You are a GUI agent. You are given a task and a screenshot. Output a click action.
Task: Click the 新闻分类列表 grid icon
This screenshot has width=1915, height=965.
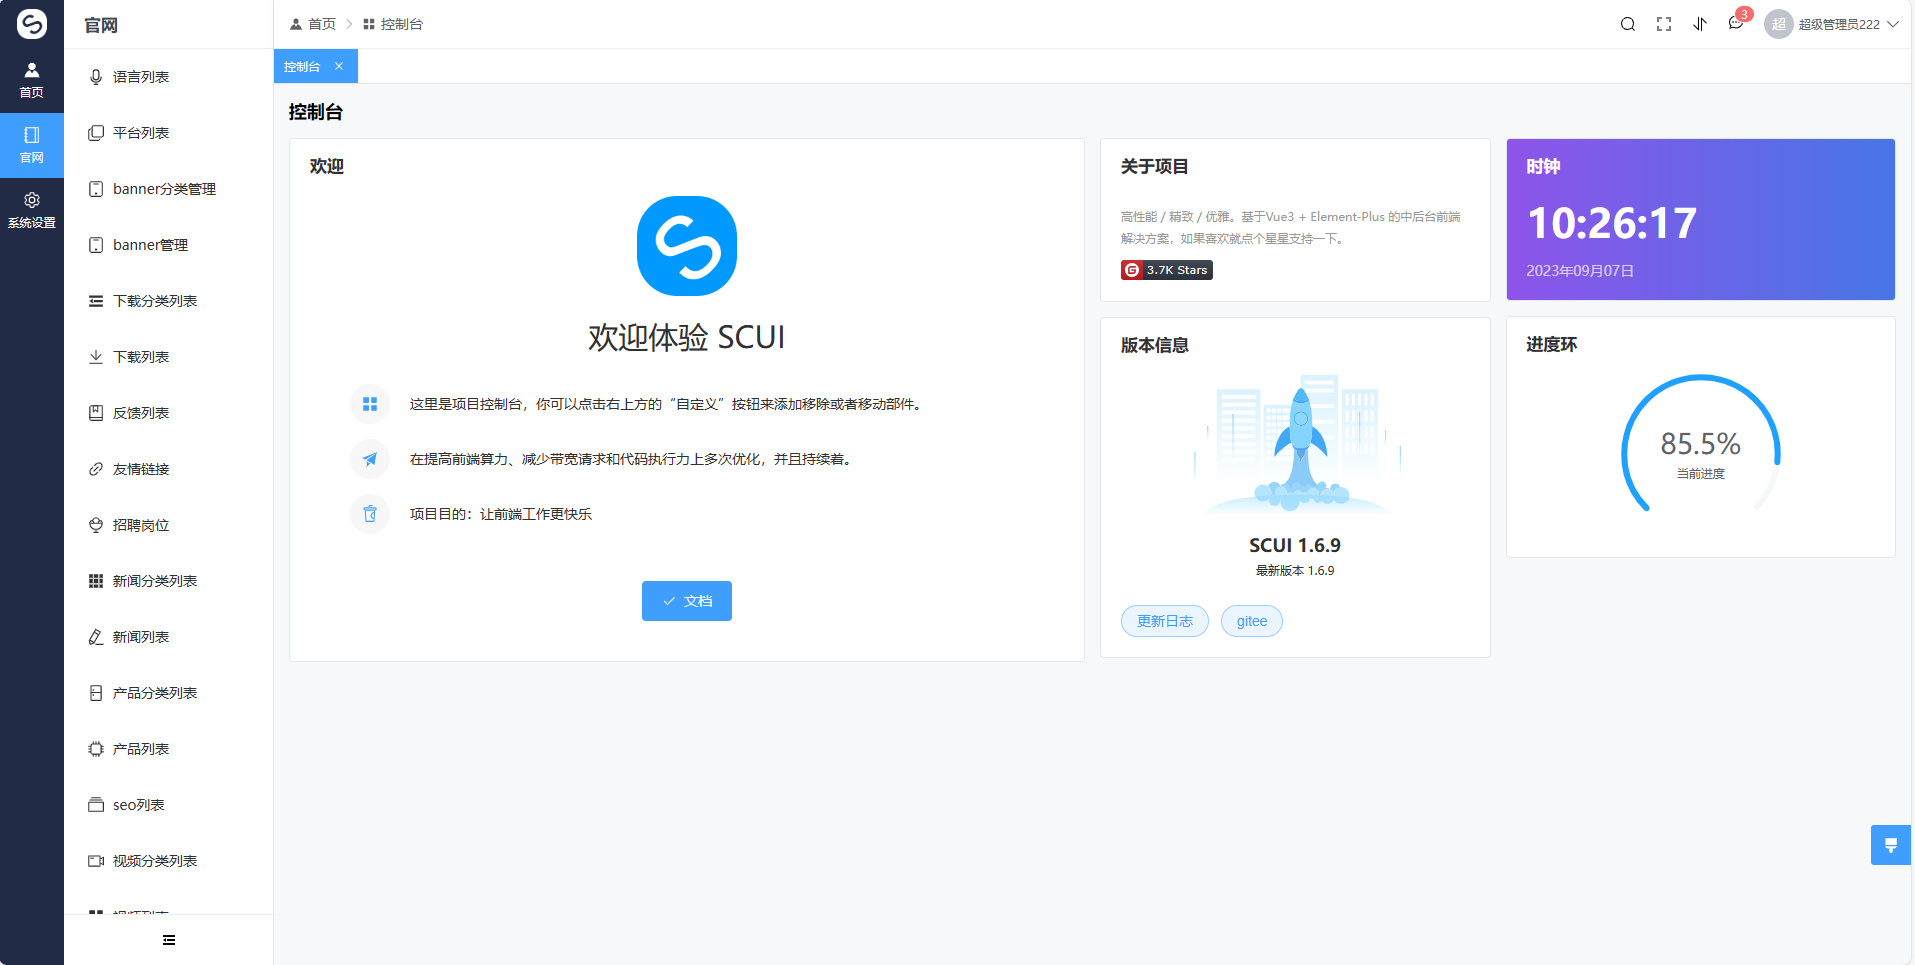pos(96,581)
